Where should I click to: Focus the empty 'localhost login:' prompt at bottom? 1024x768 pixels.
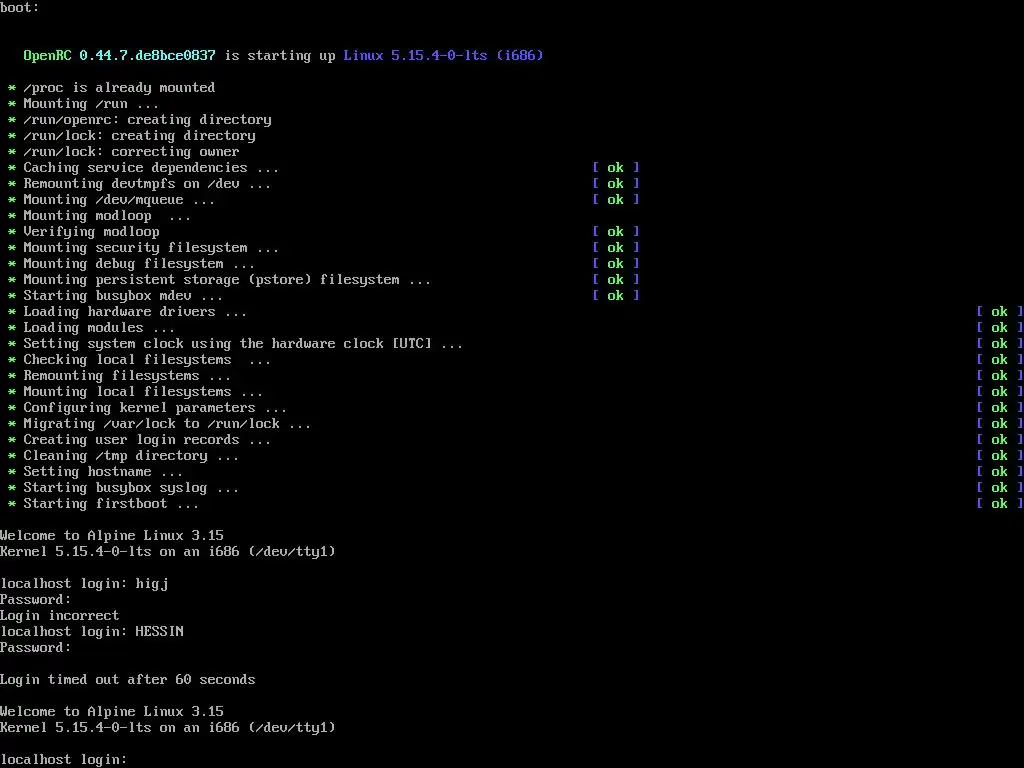63,760
